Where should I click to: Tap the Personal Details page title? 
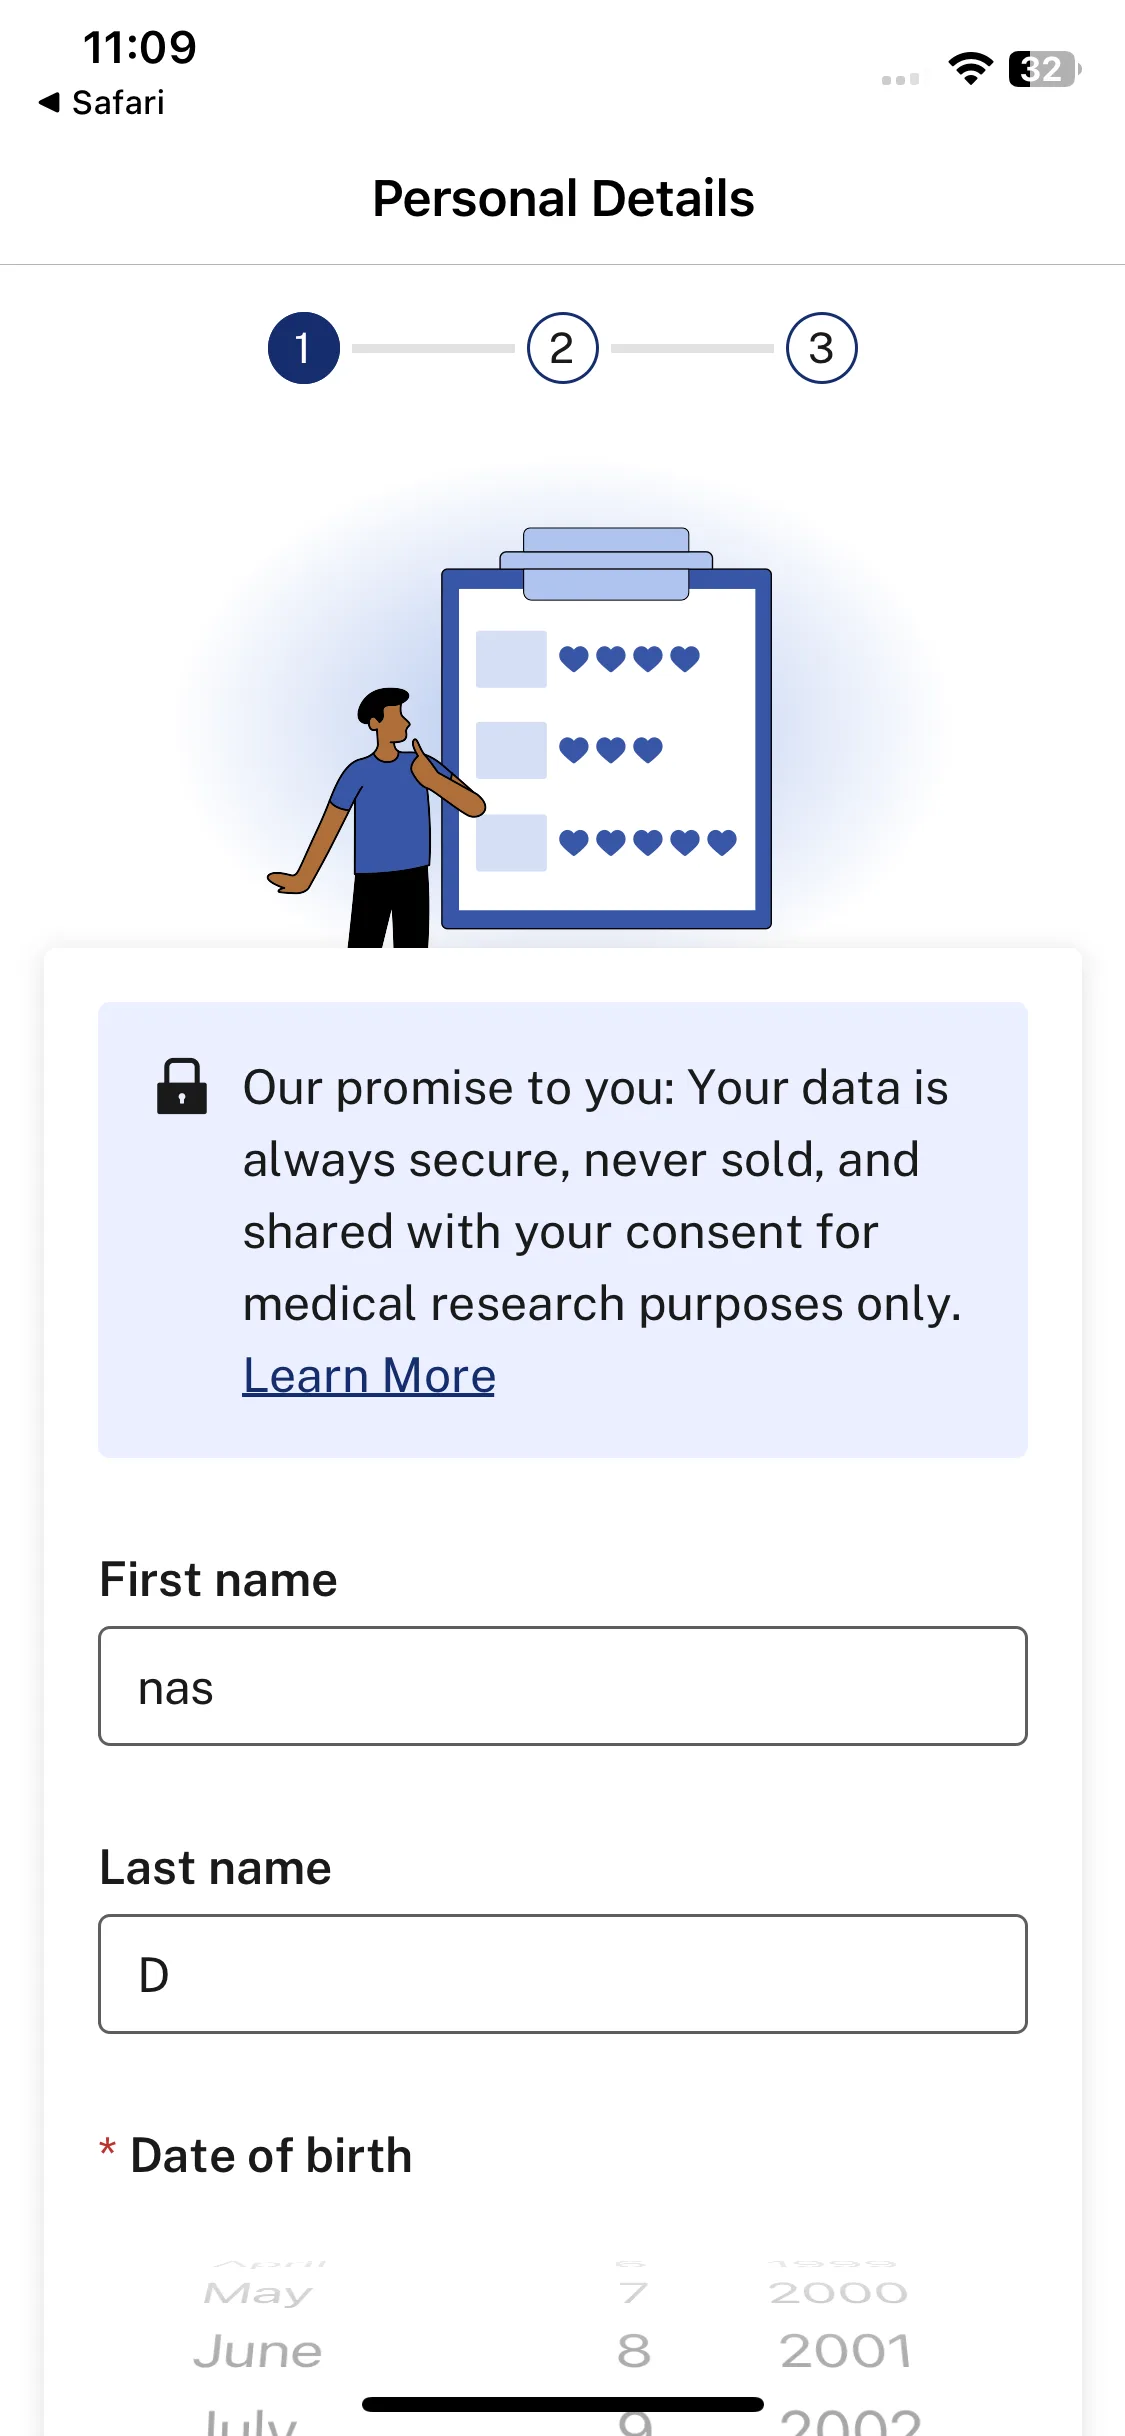coord(563,198)
